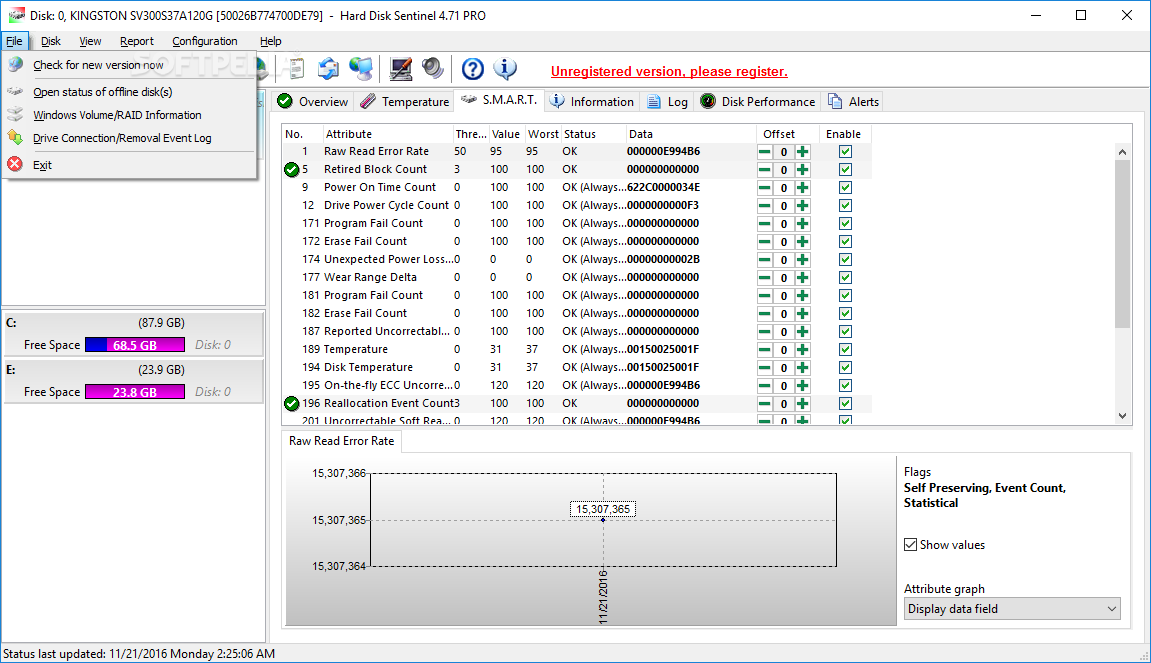Image resolution: width=1151 pixels, height=663 pixels.
Task: Select the Unexpected Power Loss row
Action: point(577,259)
